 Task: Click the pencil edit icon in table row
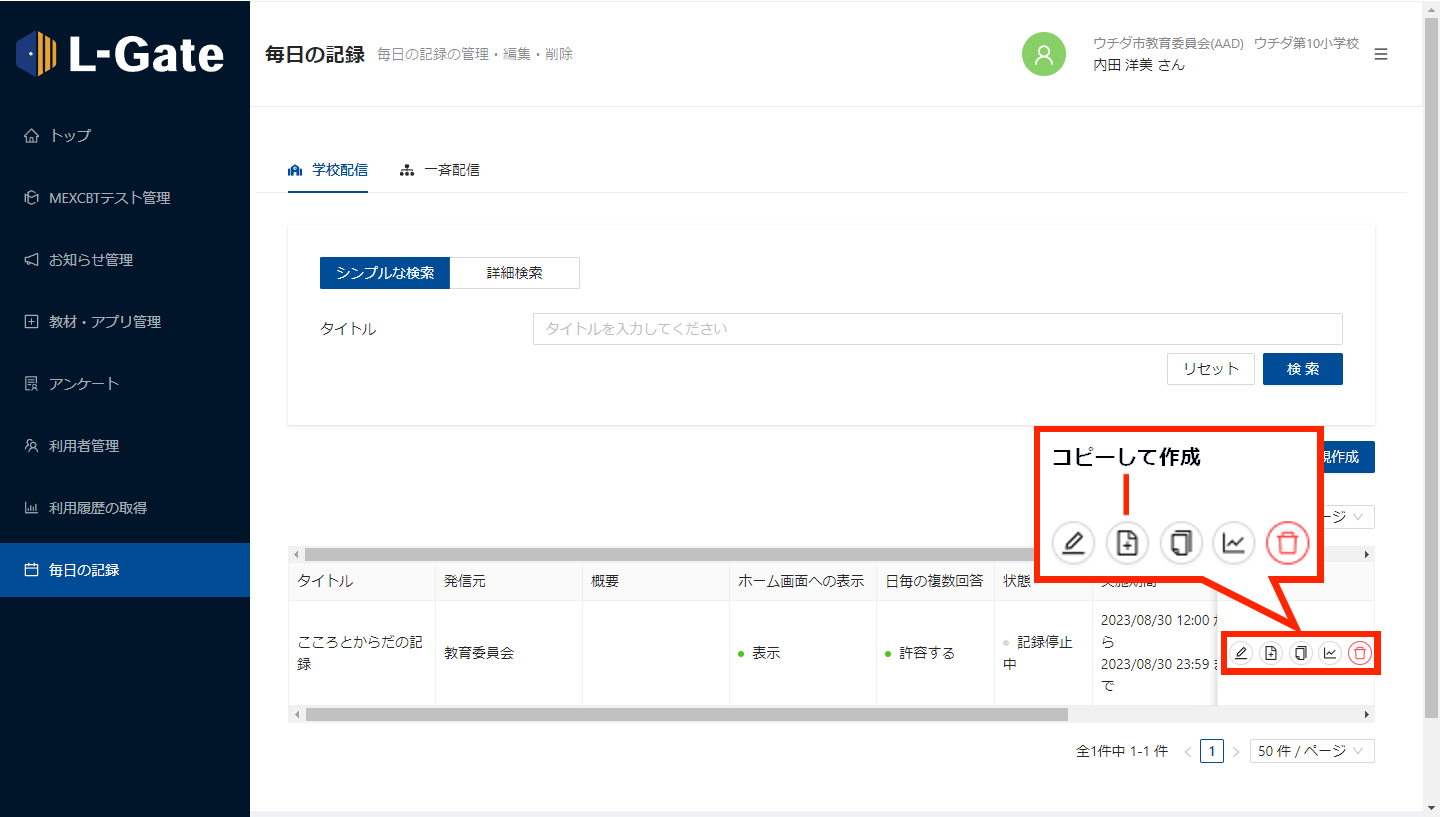point(1241,654)
